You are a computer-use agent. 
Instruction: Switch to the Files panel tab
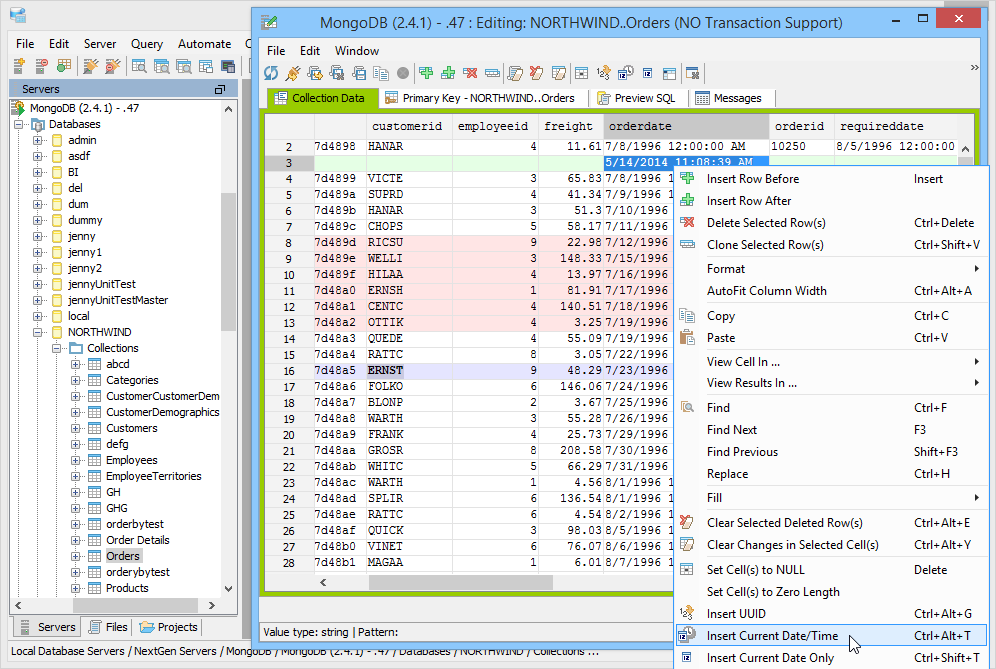point(107,627)
